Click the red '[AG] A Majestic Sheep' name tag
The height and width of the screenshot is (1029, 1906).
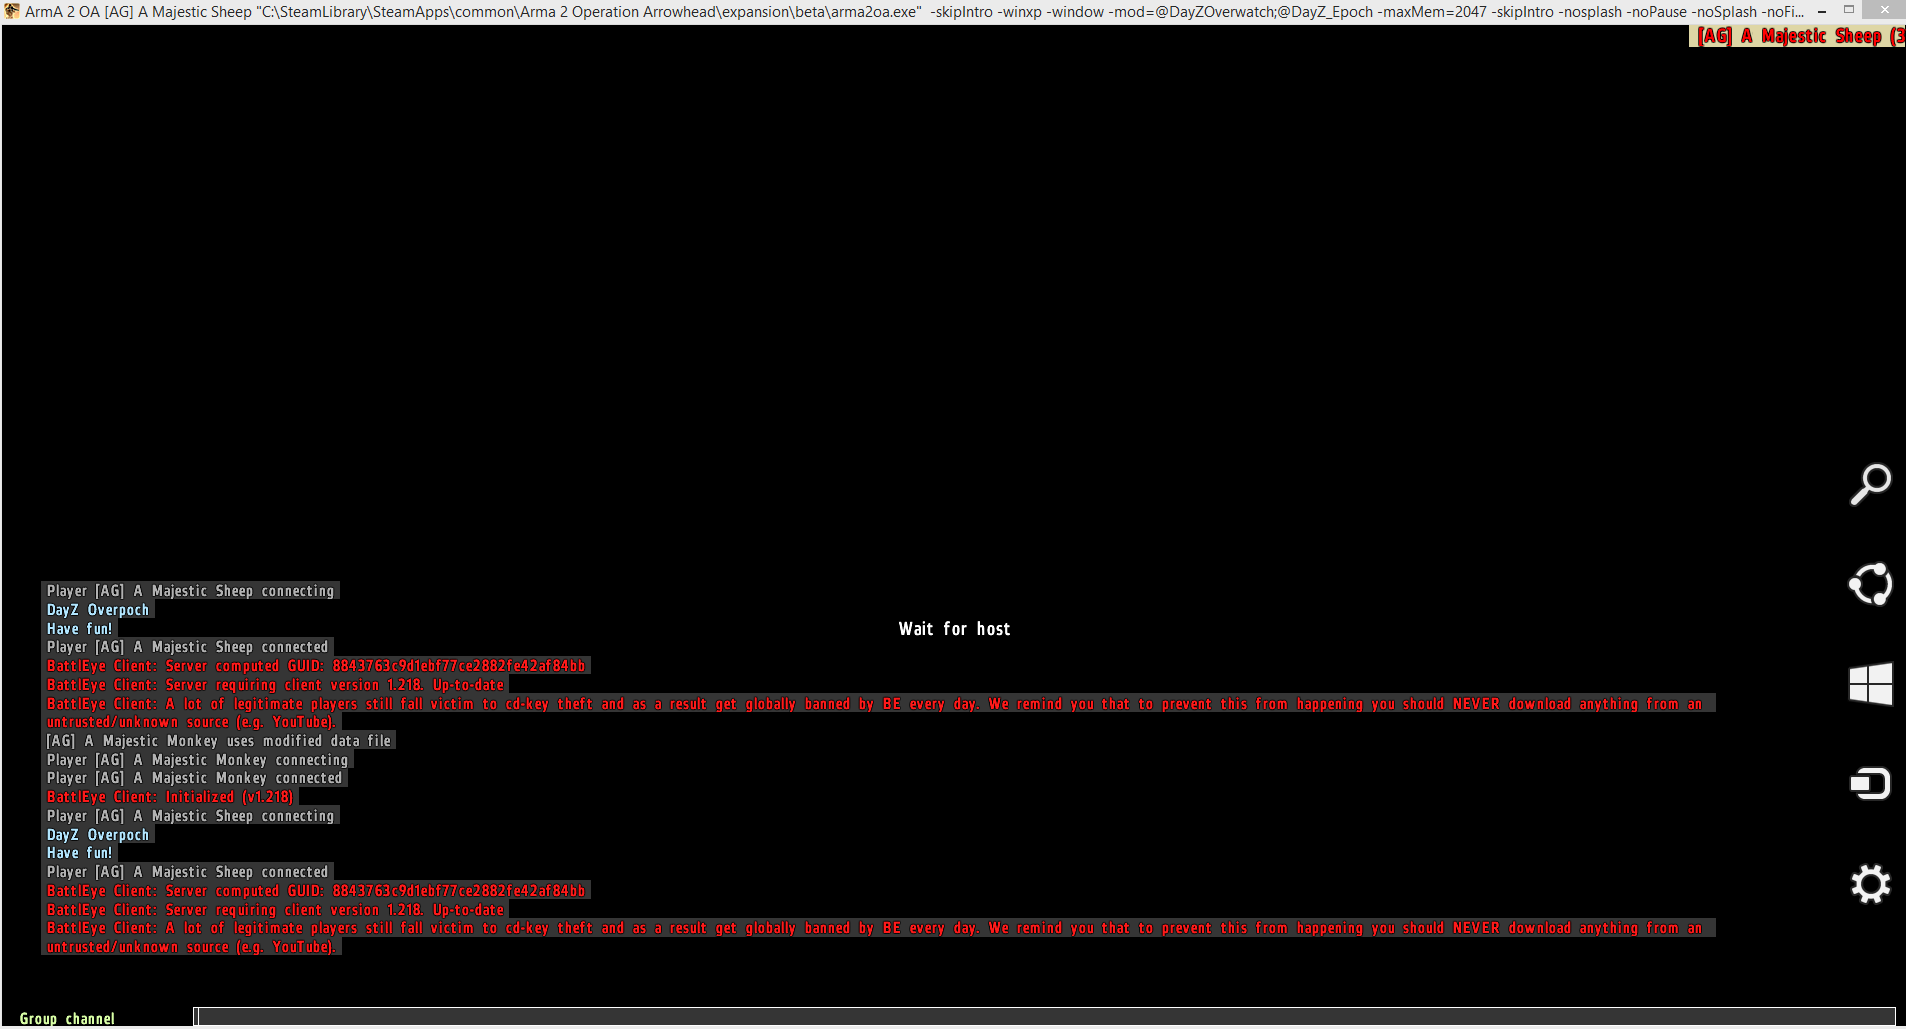1797,36
